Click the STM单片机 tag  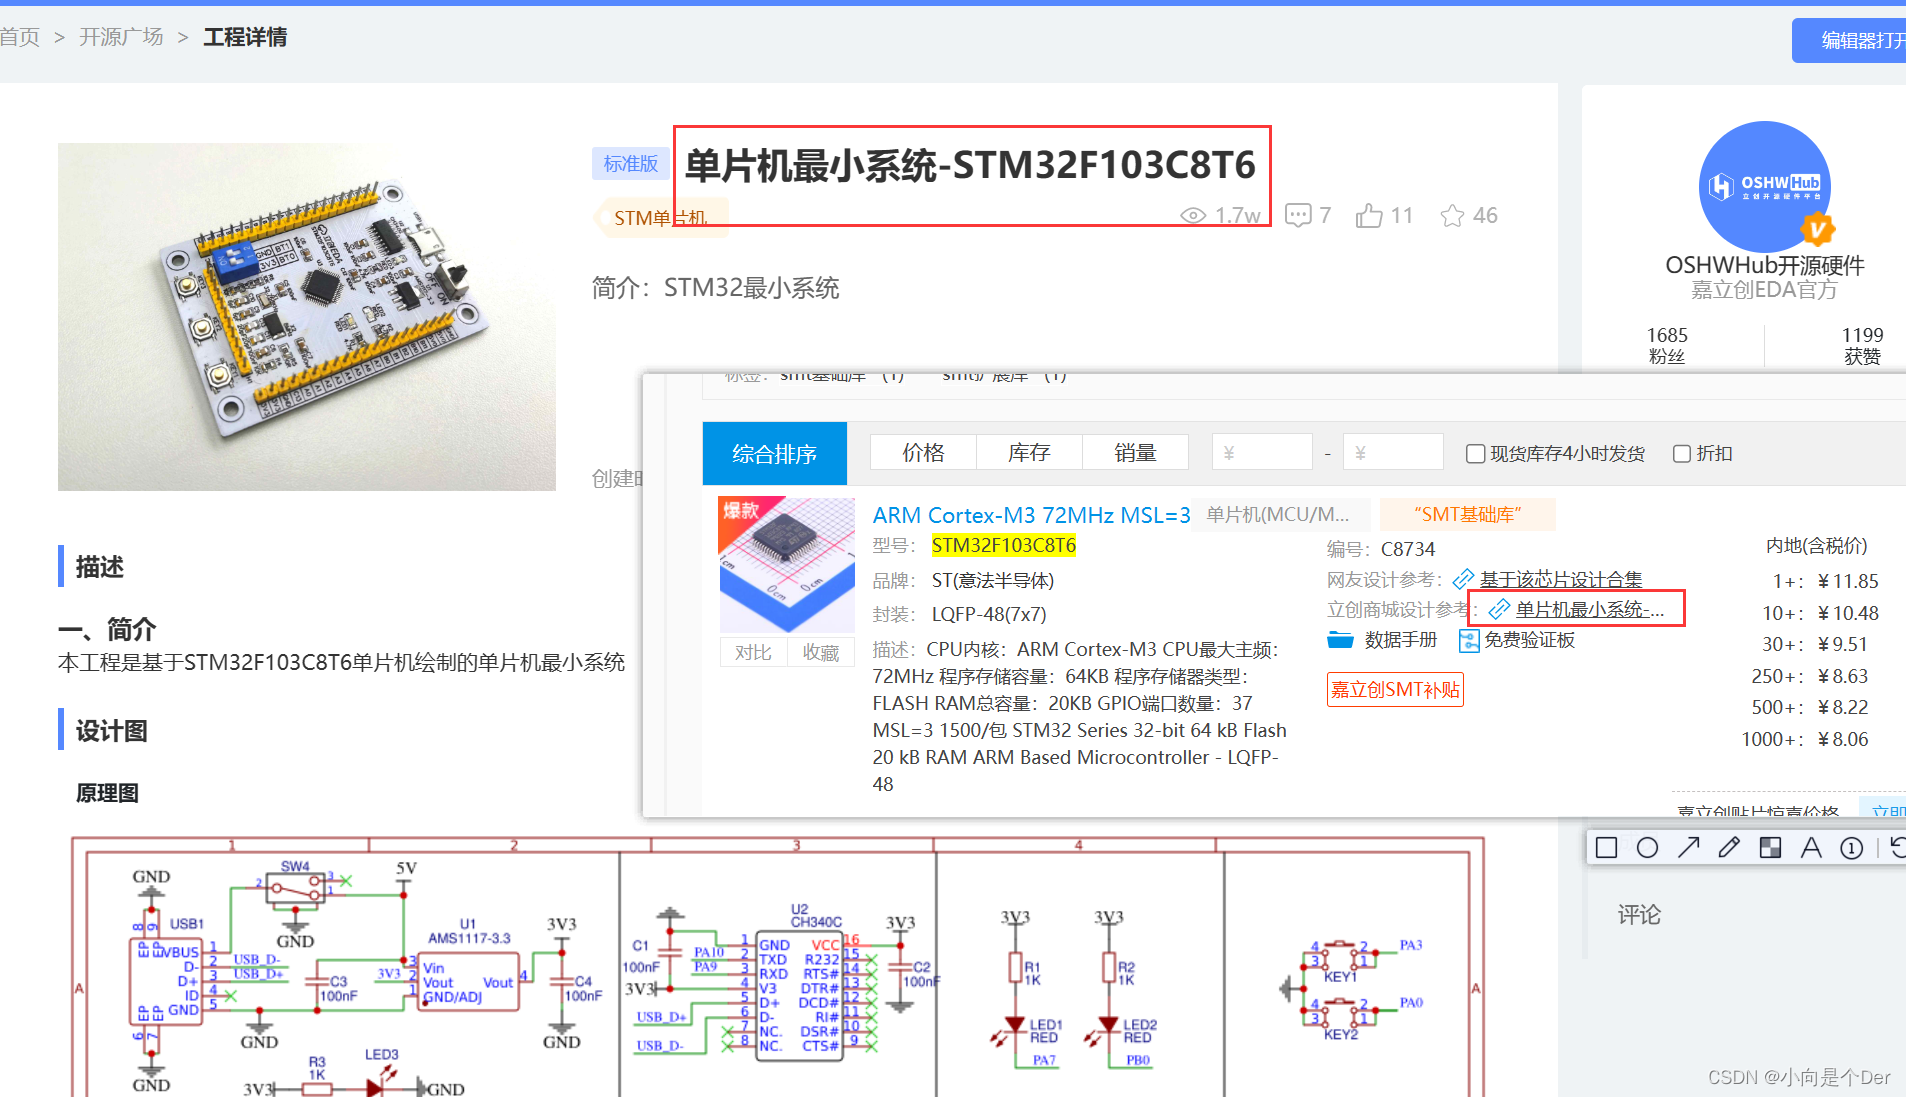click(660, 218)
